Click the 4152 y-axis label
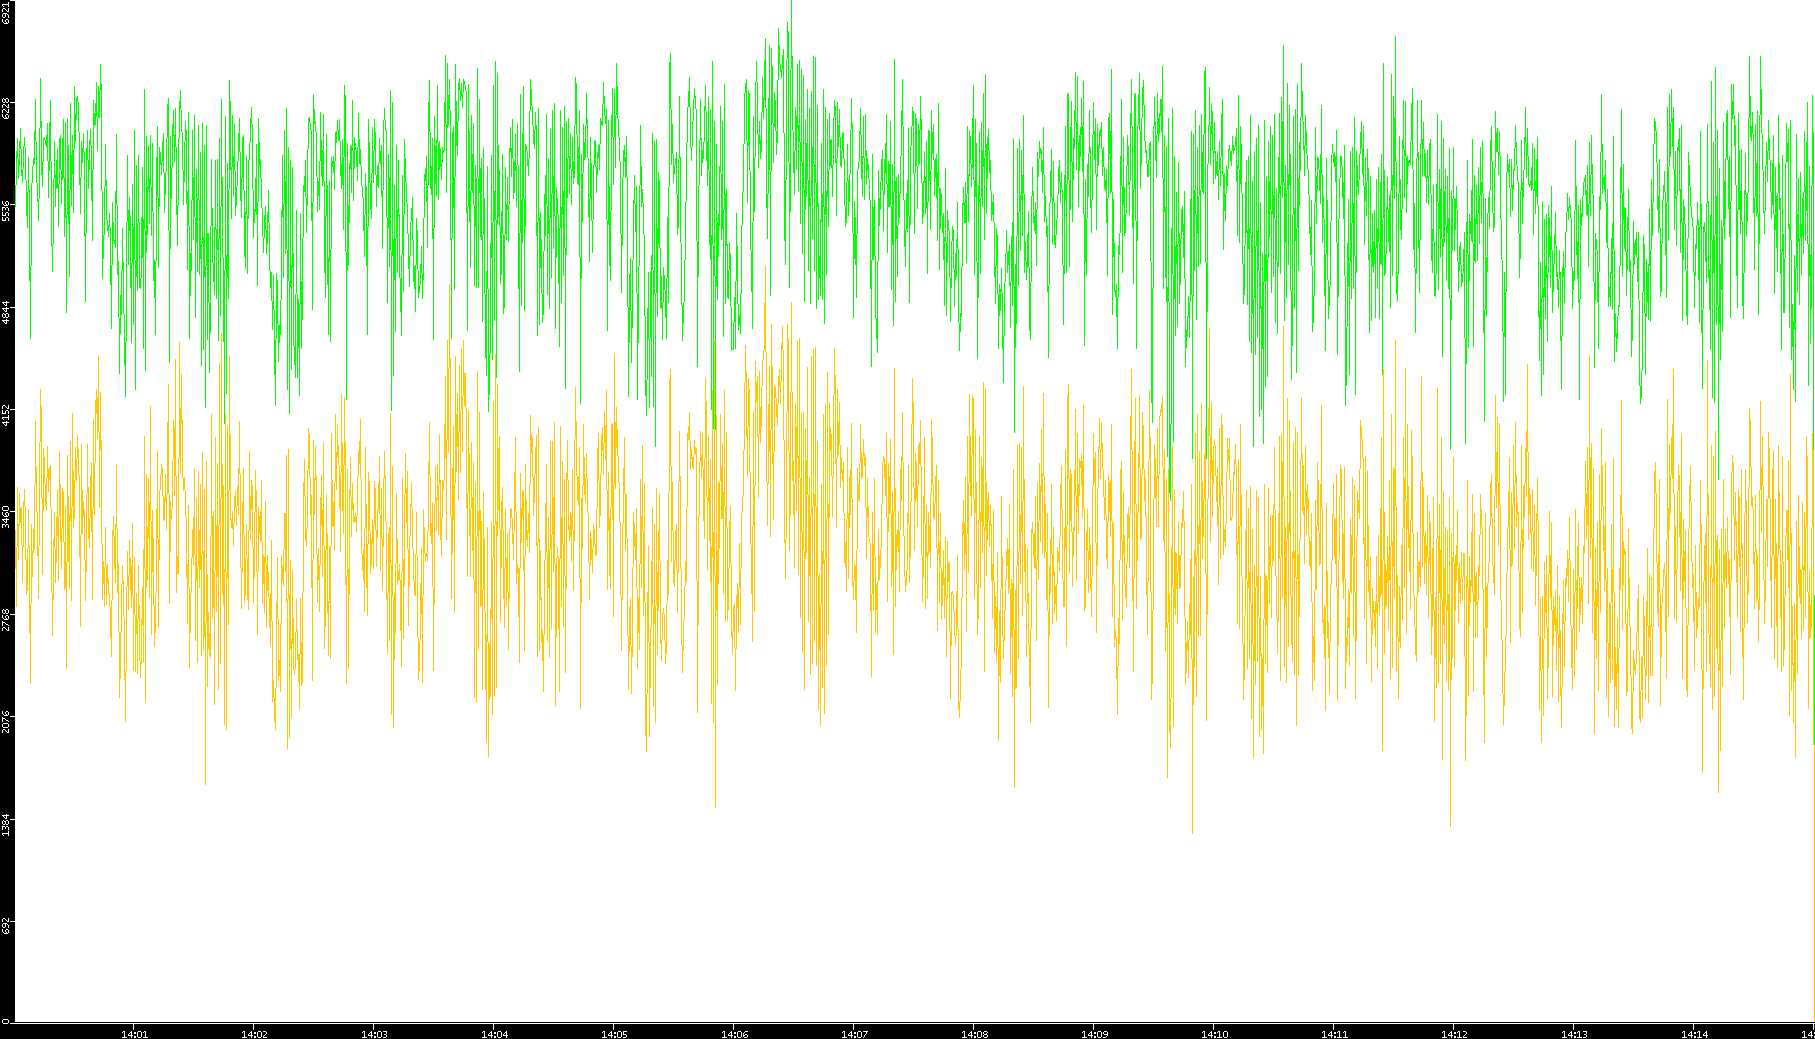The height and width of the screenshot is (1039, 1815). (6, 414)
